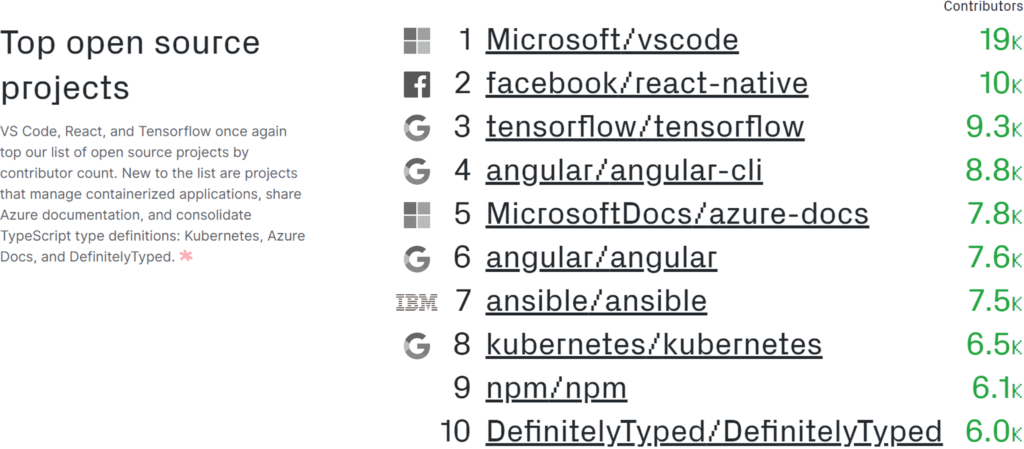Click the Google logo beside angular/angular

[x=416, y=259]
